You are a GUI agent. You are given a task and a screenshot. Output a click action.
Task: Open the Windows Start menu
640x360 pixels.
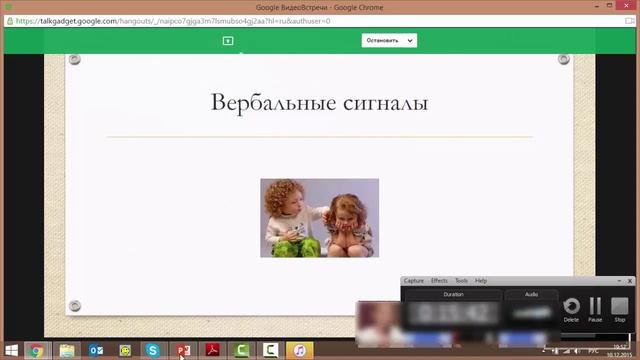tap(11, 351)
